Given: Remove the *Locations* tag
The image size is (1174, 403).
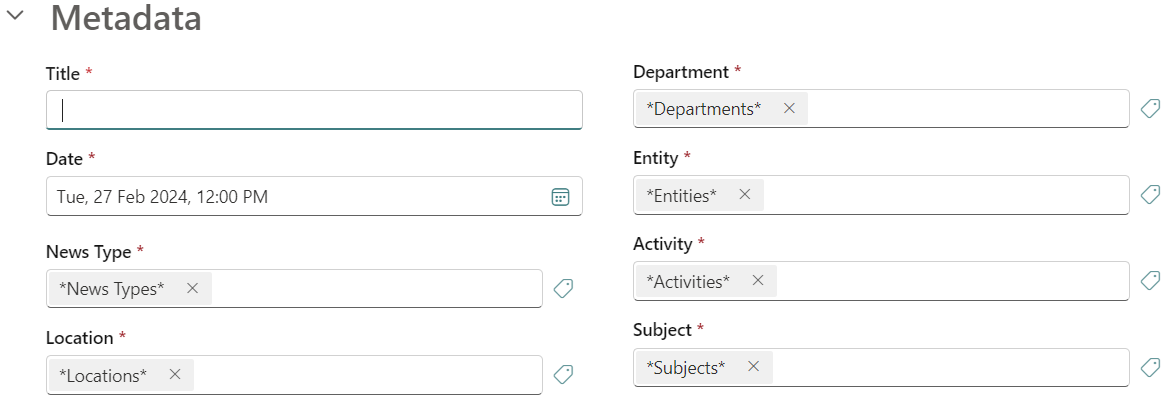Looking at the screenshot, I should click(x=175, y=375).
